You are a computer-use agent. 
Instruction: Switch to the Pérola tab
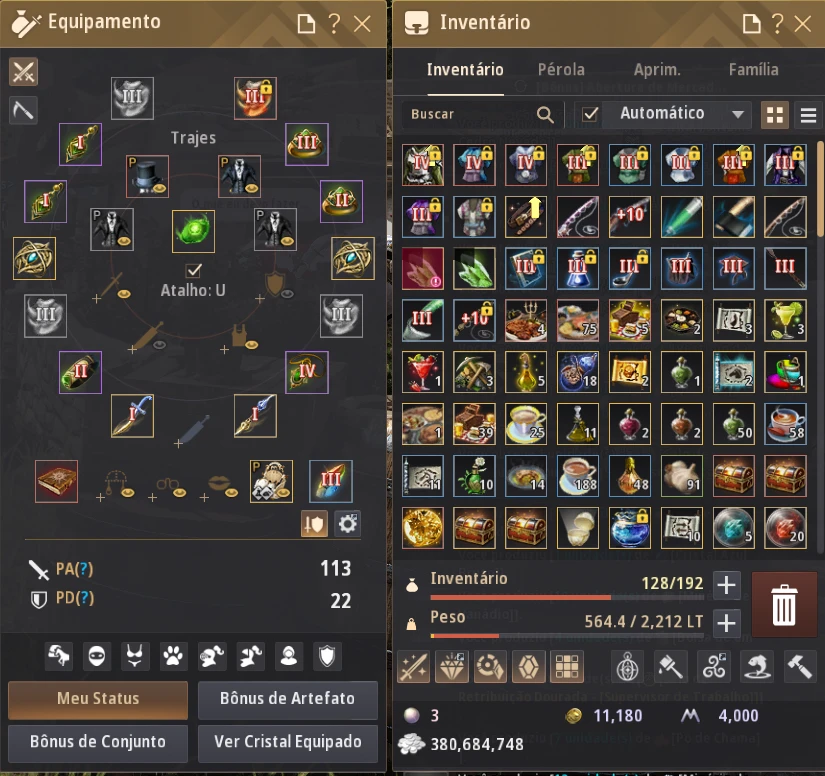[561, 69]
